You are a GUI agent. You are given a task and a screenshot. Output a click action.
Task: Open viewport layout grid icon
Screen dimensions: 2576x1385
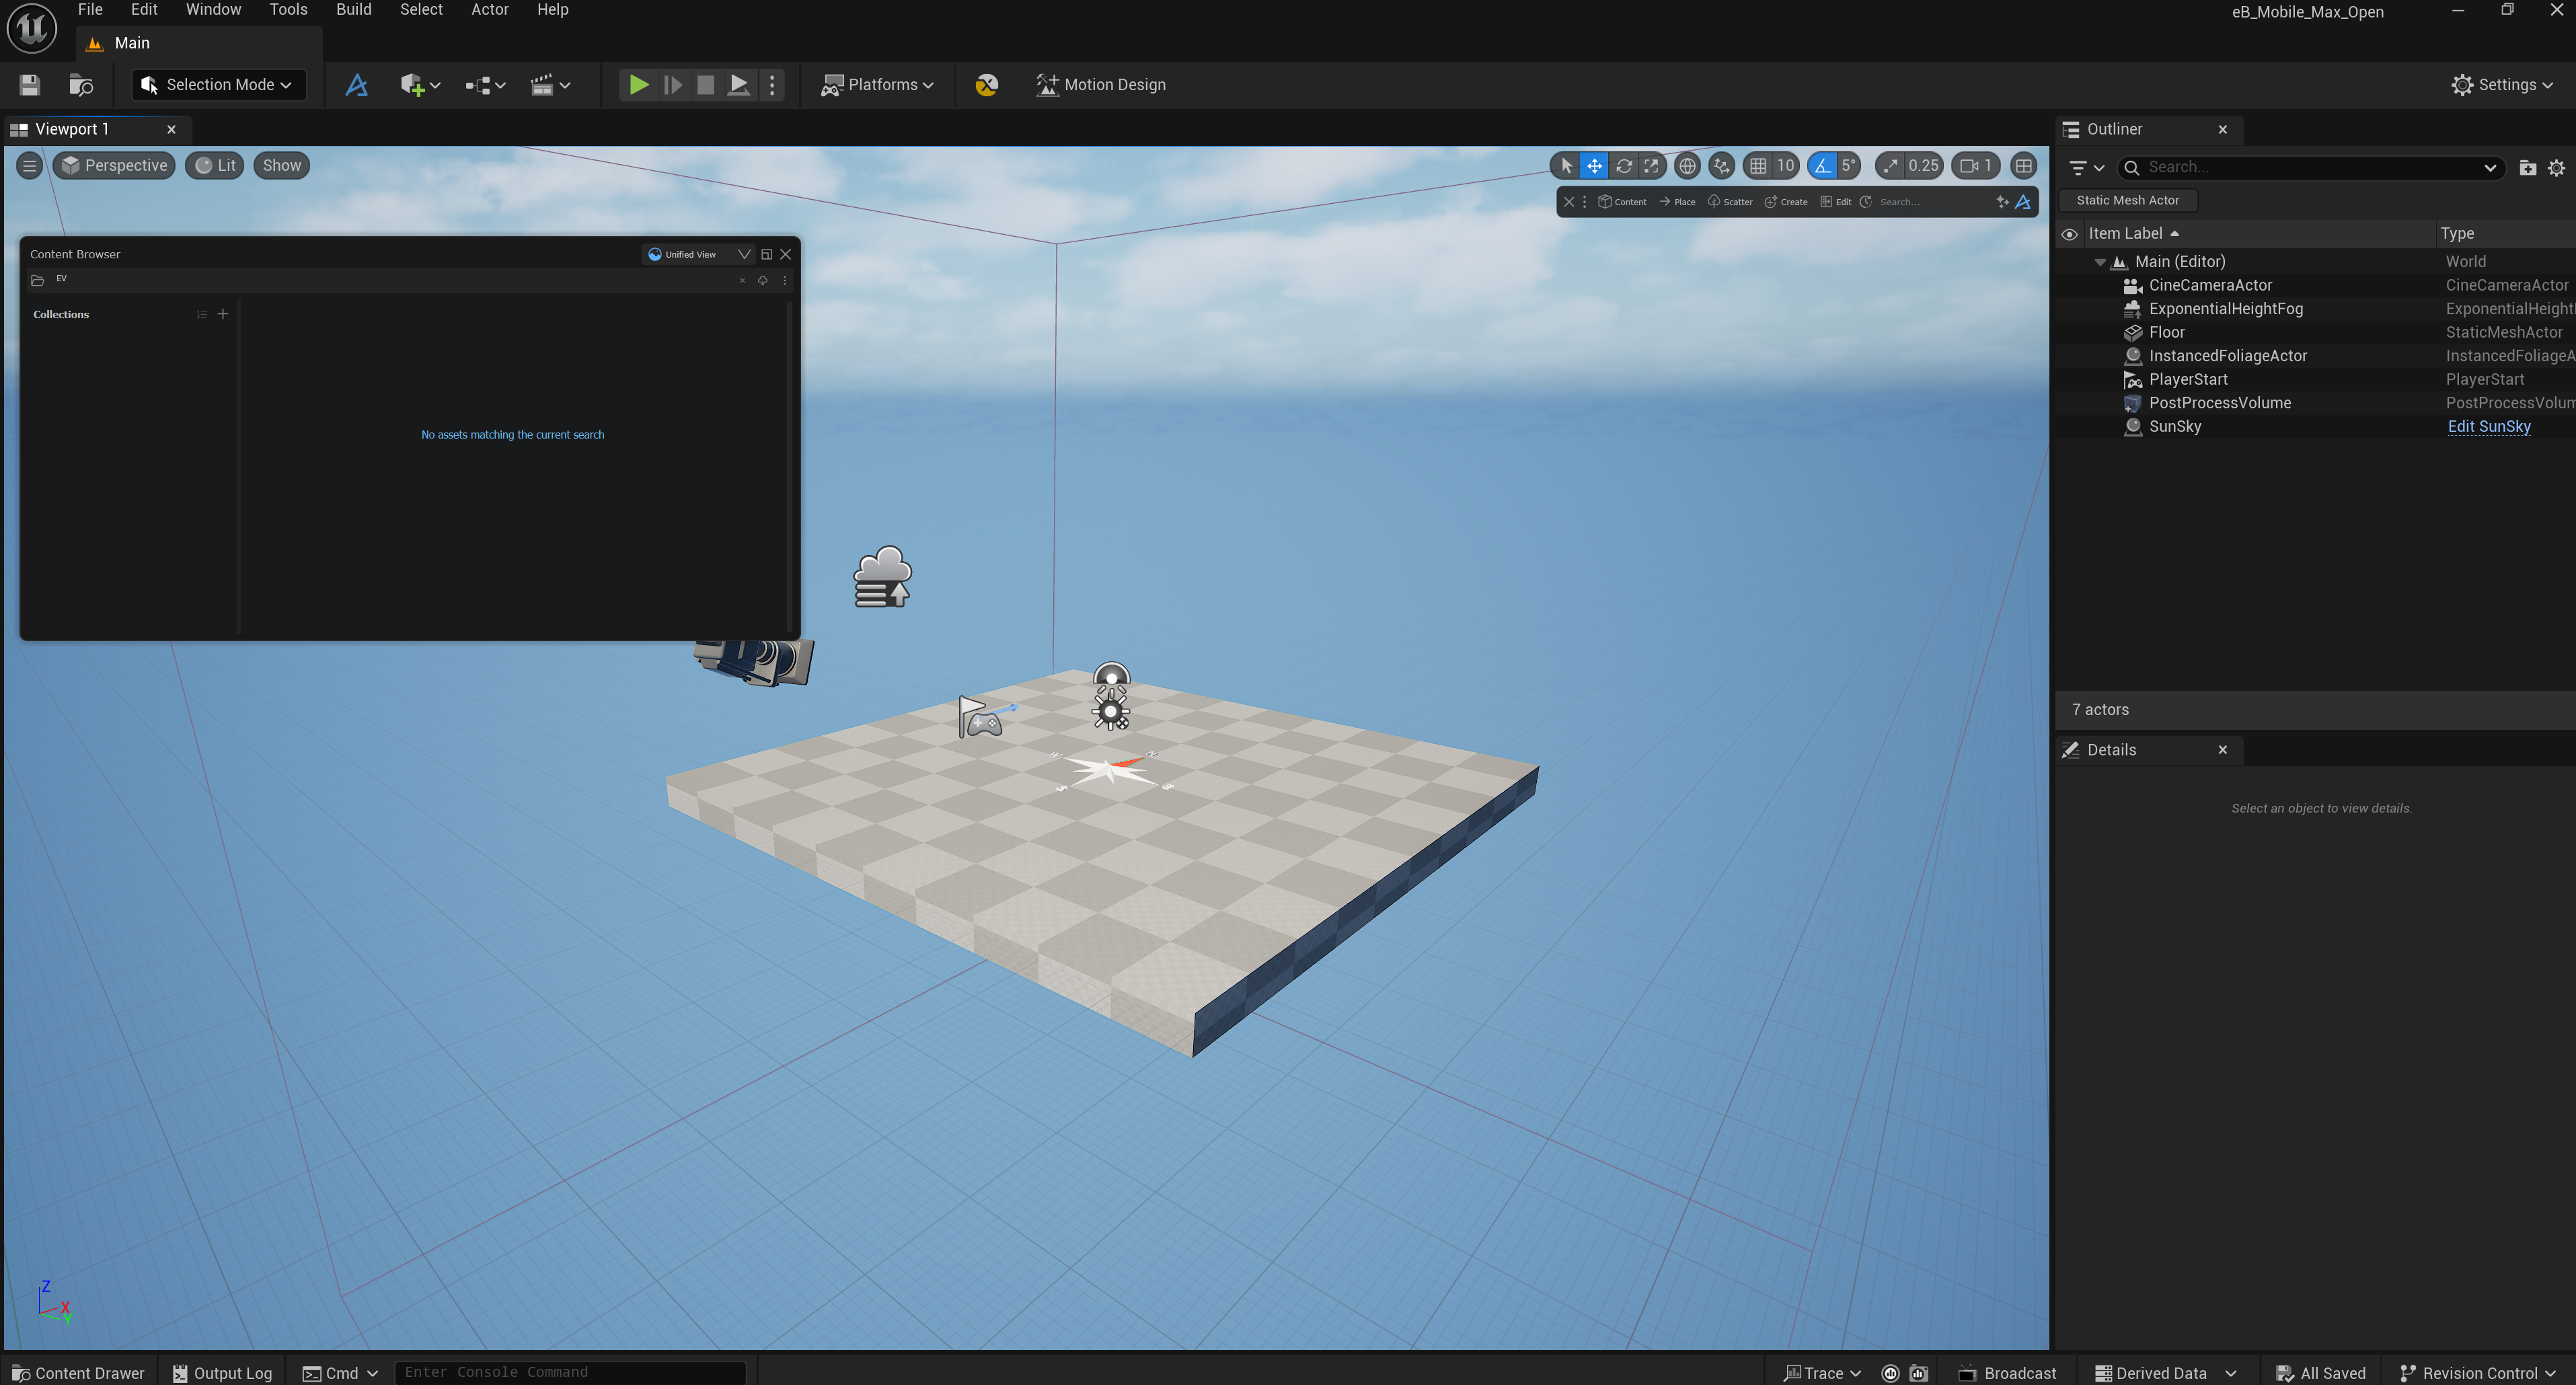click(x=2023, y=166)
